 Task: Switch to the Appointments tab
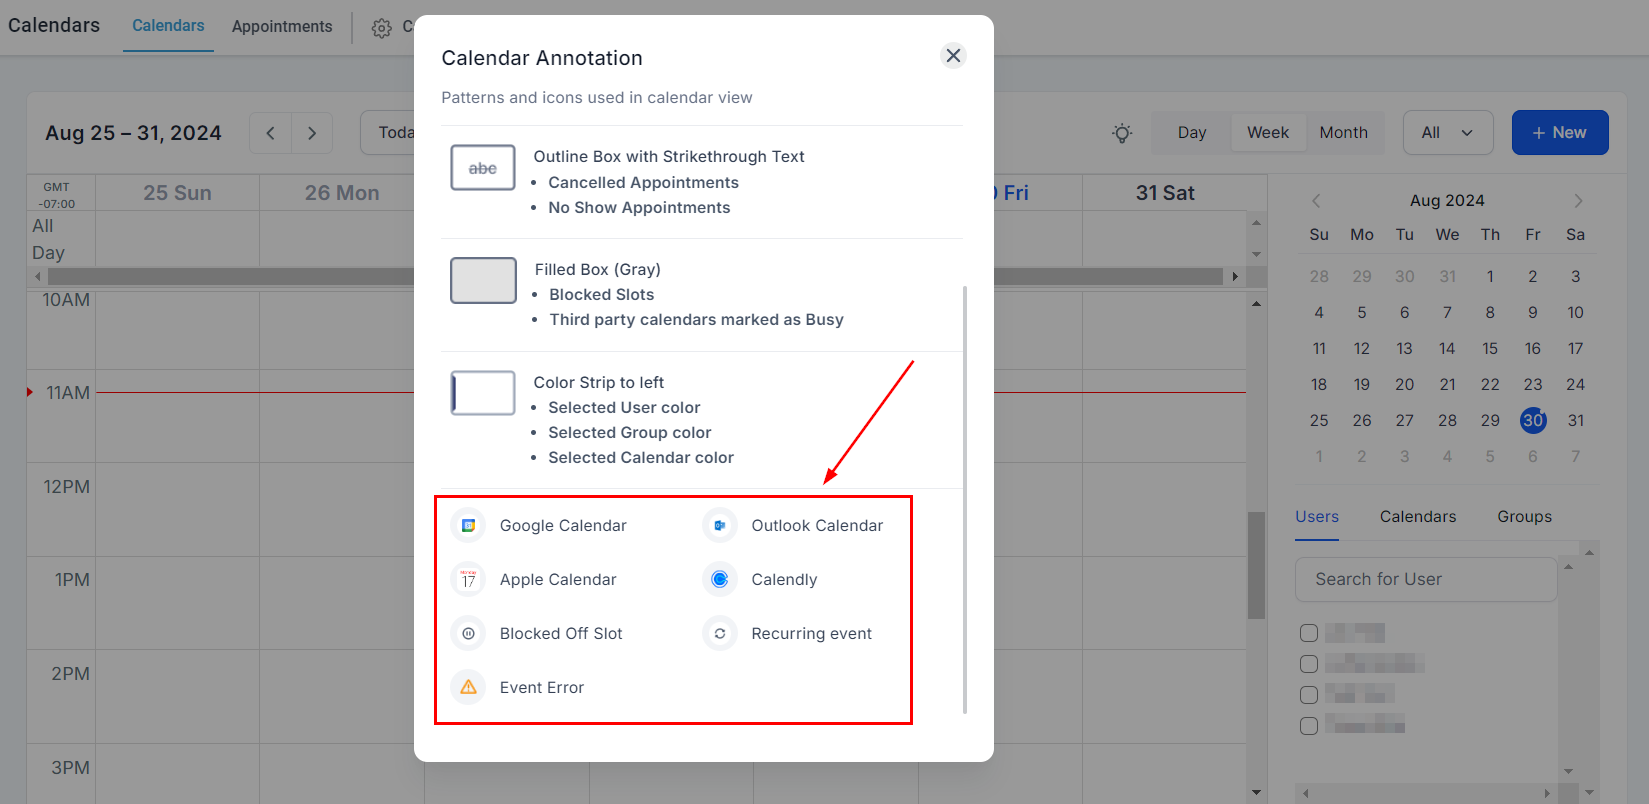(282, 27)
